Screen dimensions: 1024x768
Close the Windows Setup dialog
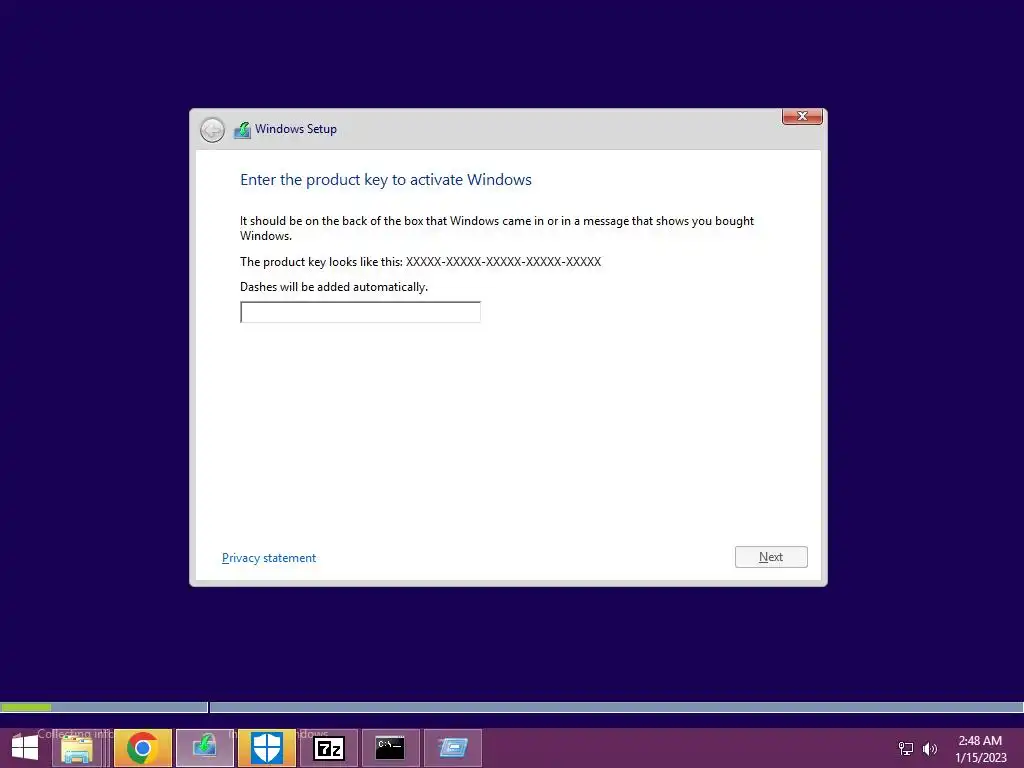pos(802,116)
